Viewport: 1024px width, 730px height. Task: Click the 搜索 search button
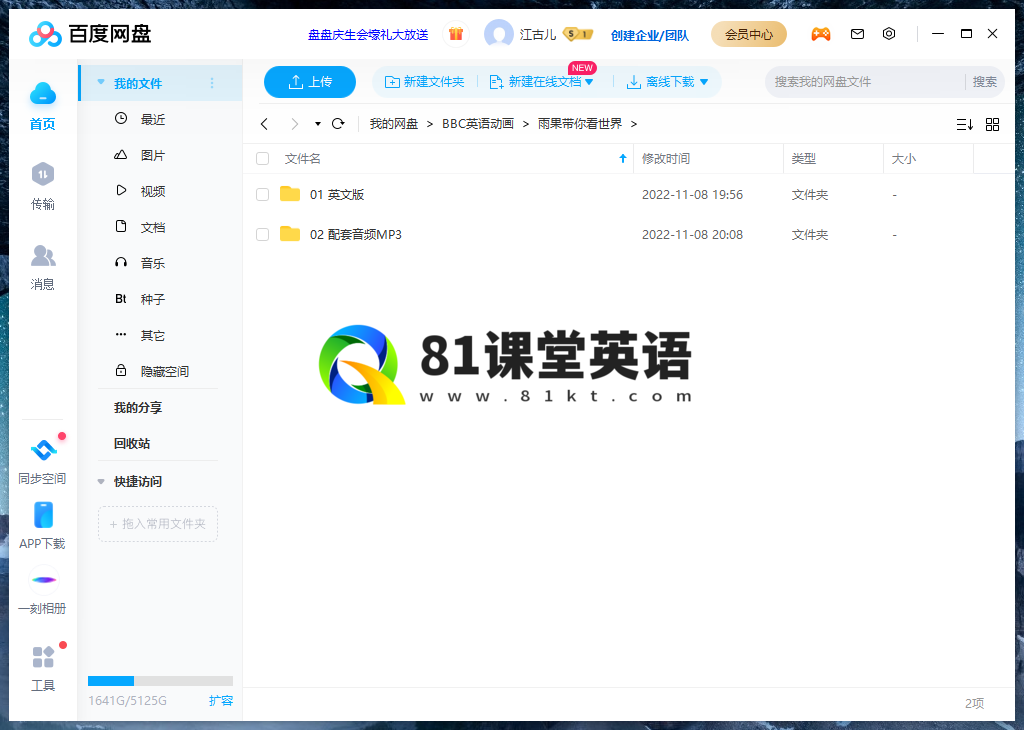984,82
